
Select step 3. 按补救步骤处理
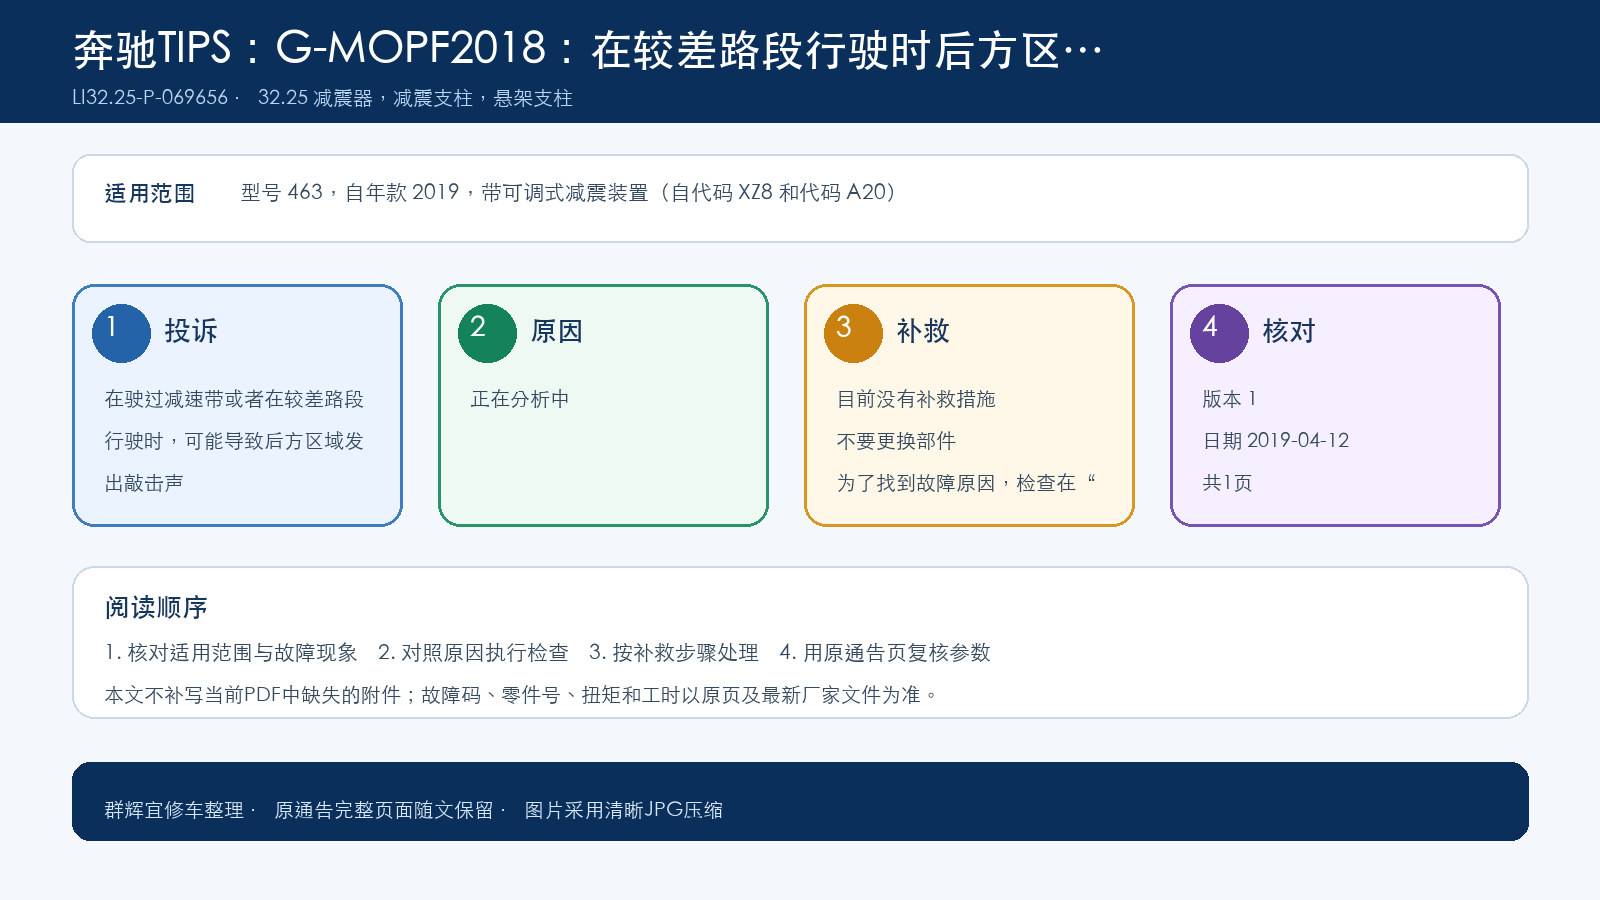point(674,653)
